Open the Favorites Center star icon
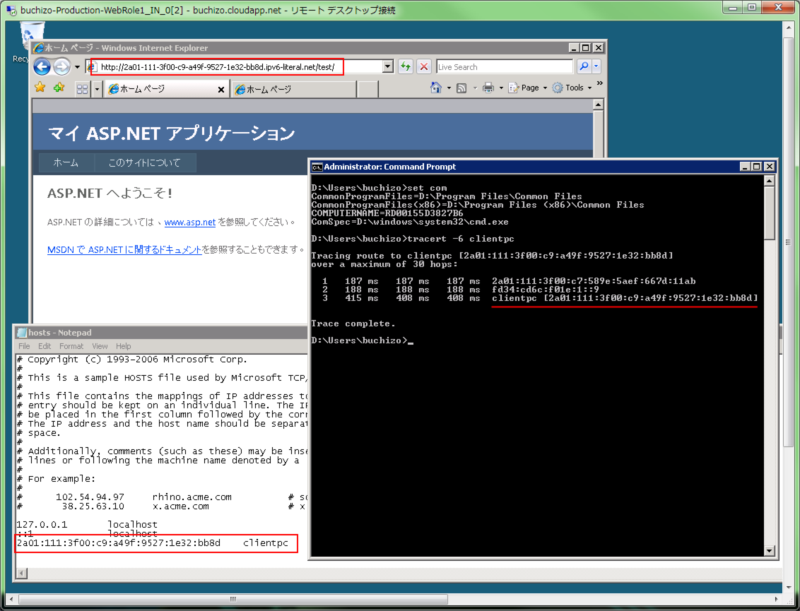The image size is (800, 611). (x=40, y=87)
